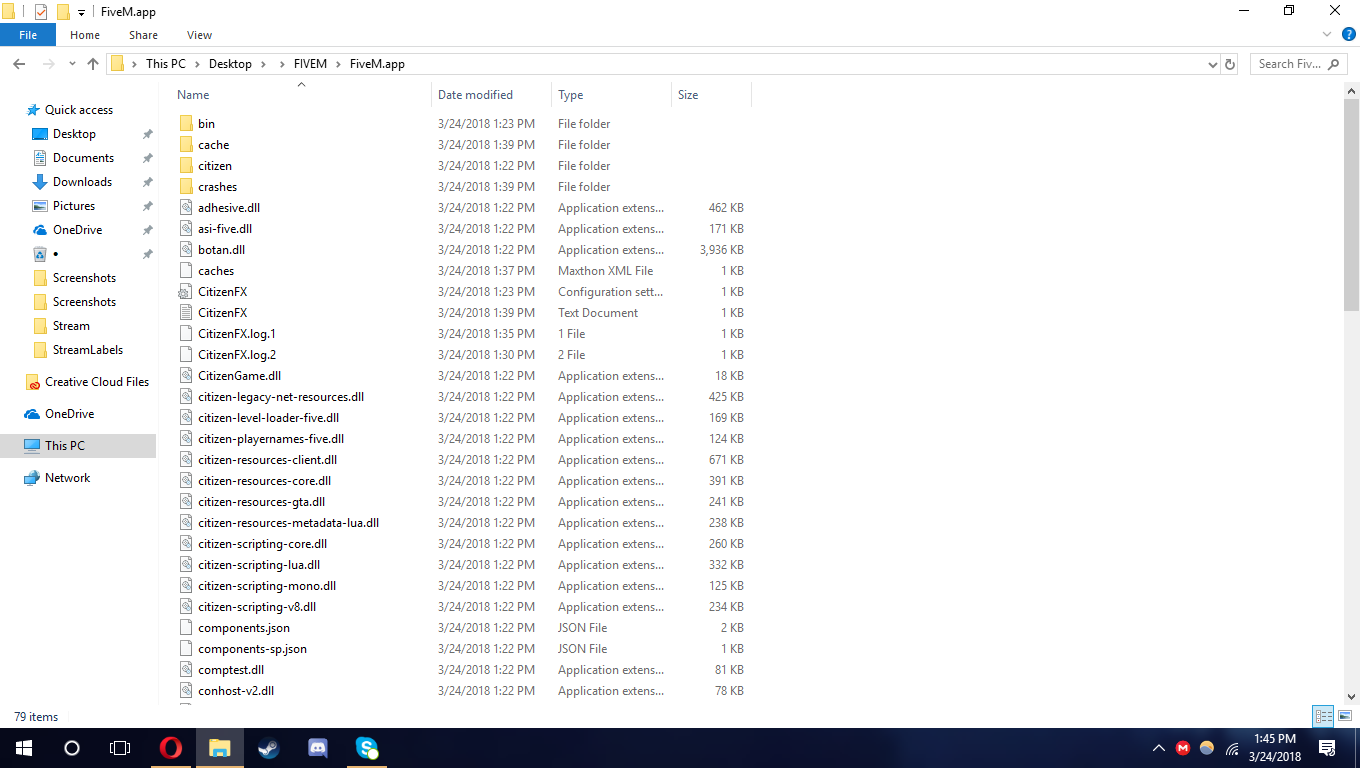The image size is (1360, 768).
Task: Select Quick access in navigation pane
Action: coord(78,110)
